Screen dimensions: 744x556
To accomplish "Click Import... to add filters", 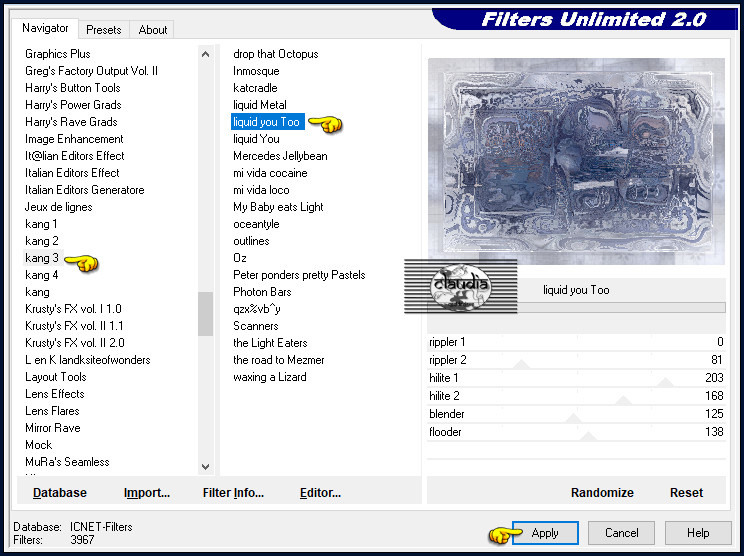I will coord(147,492).
